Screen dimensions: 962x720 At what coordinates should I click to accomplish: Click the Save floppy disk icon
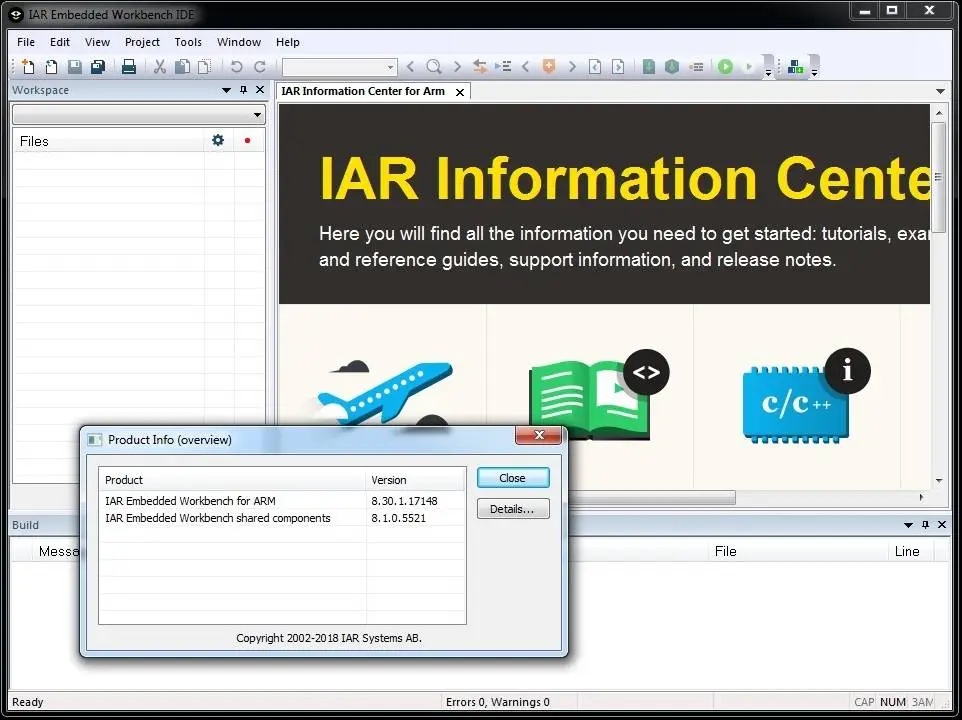(75, 66)
